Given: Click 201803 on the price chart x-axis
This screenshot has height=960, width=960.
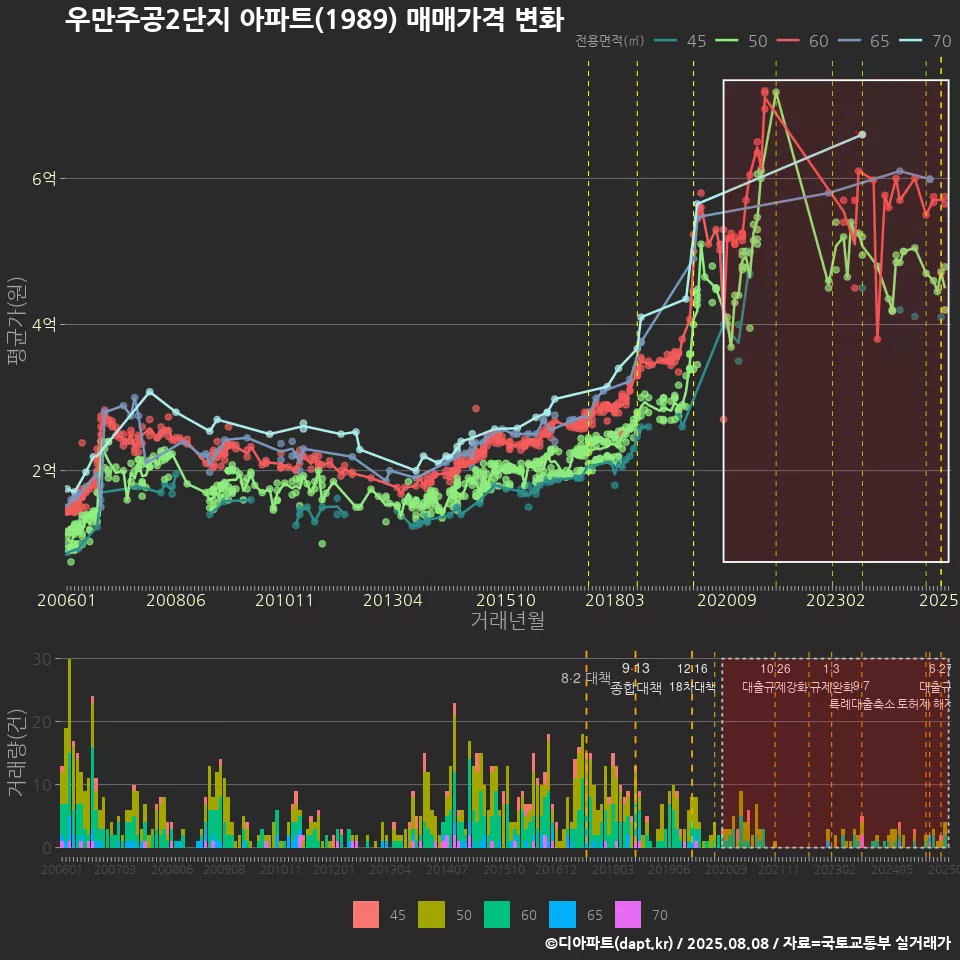Looking at the screenshot, I should pos(615,600).
